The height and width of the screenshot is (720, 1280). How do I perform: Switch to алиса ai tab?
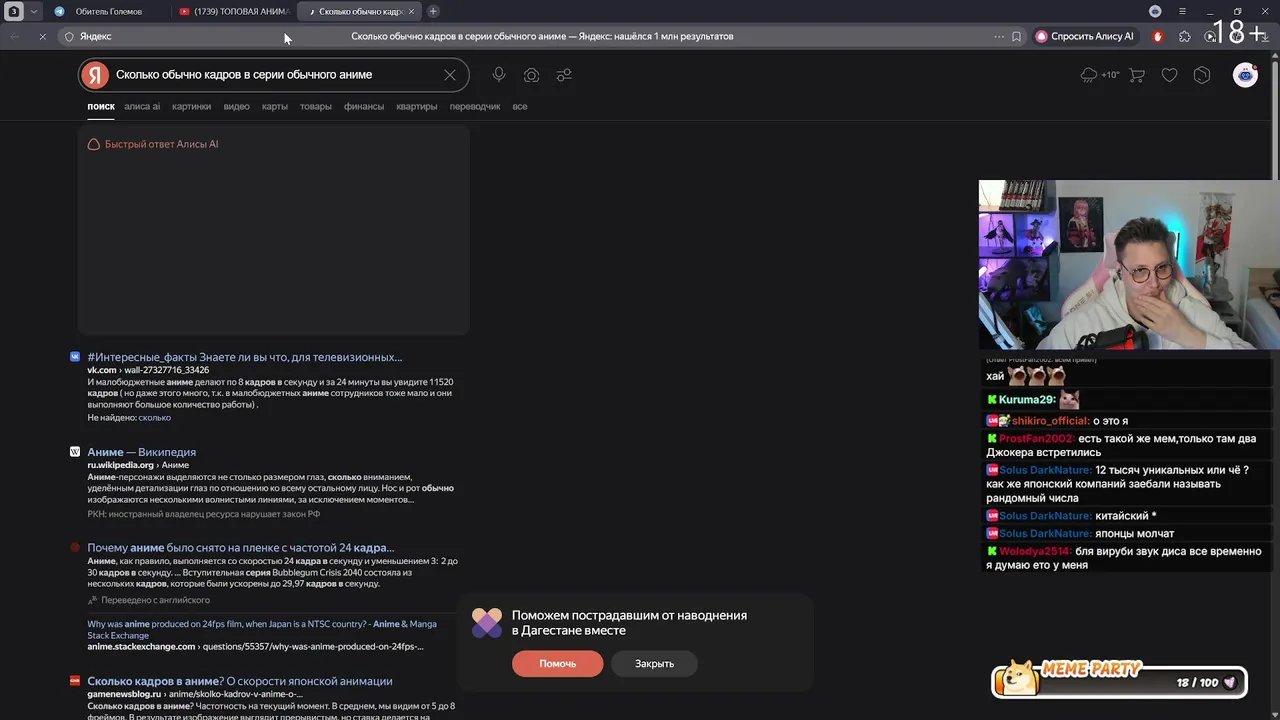142,106
